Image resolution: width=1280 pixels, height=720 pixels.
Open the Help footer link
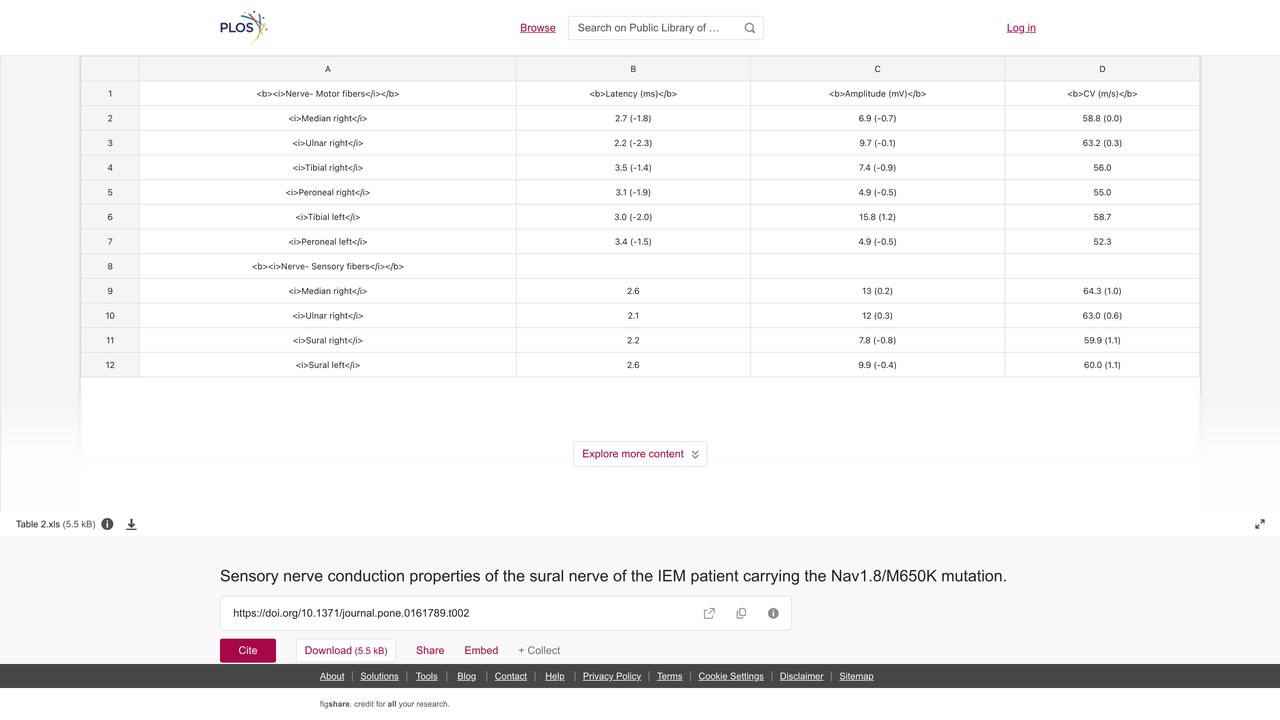555,676
